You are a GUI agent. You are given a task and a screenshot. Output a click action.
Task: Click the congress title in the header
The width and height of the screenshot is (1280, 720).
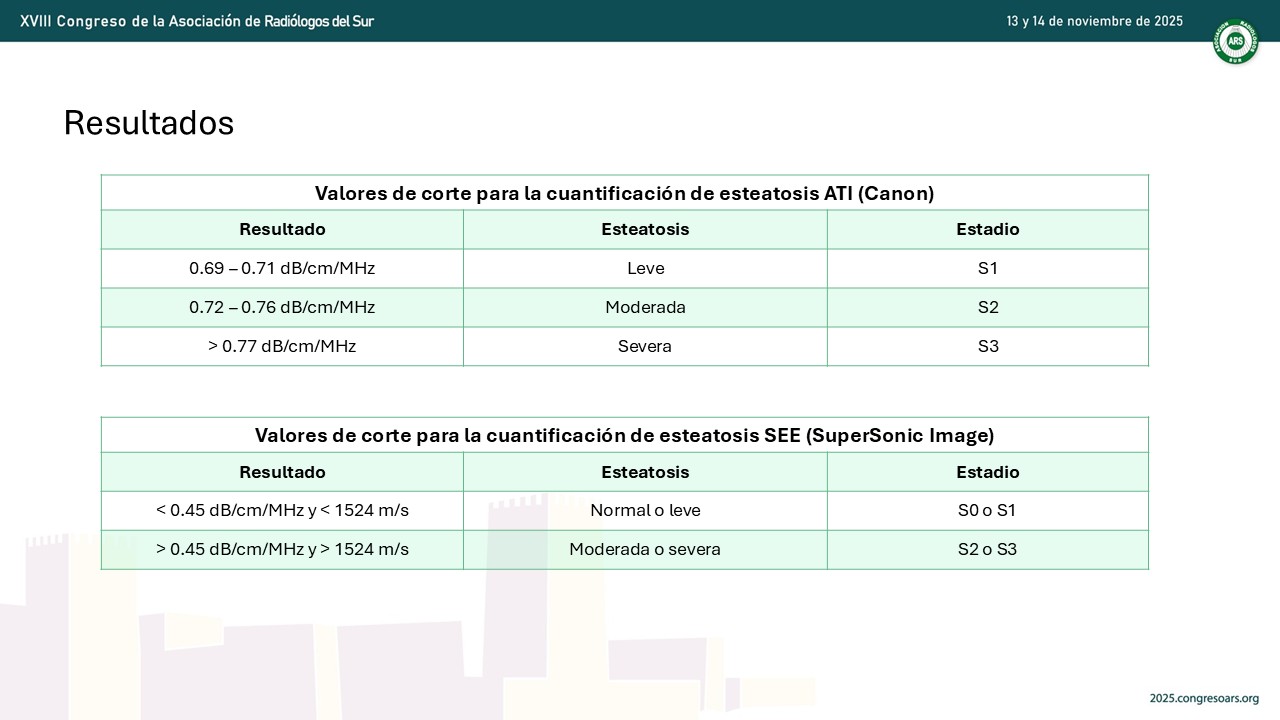[197, 20]
